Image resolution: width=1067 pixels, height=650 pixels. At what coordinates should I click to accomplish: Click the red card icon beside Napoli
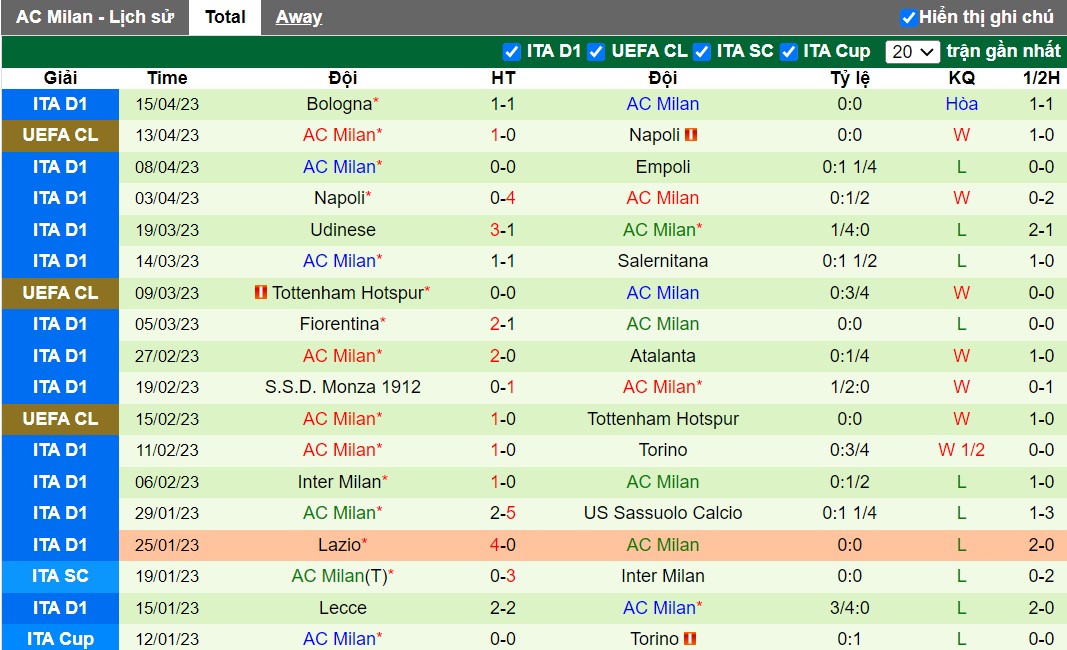(691, 135)
